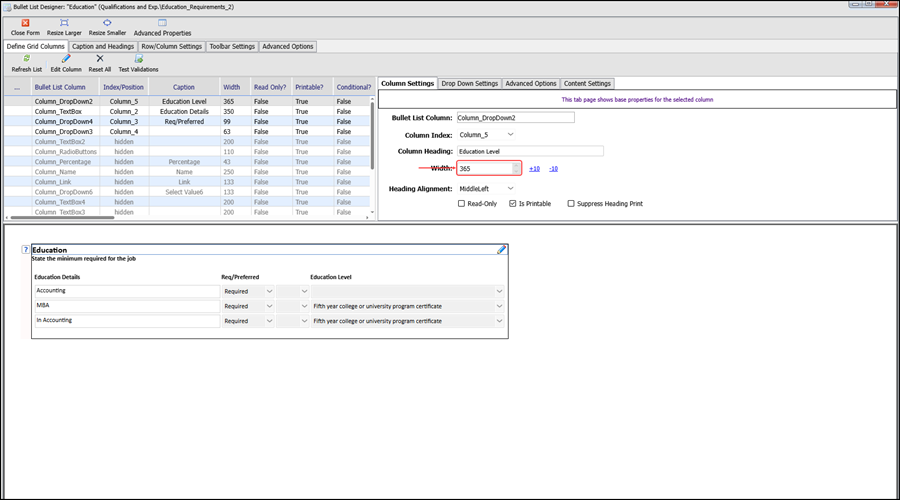Click the Edit Column pencil icon

pos(66,59)
